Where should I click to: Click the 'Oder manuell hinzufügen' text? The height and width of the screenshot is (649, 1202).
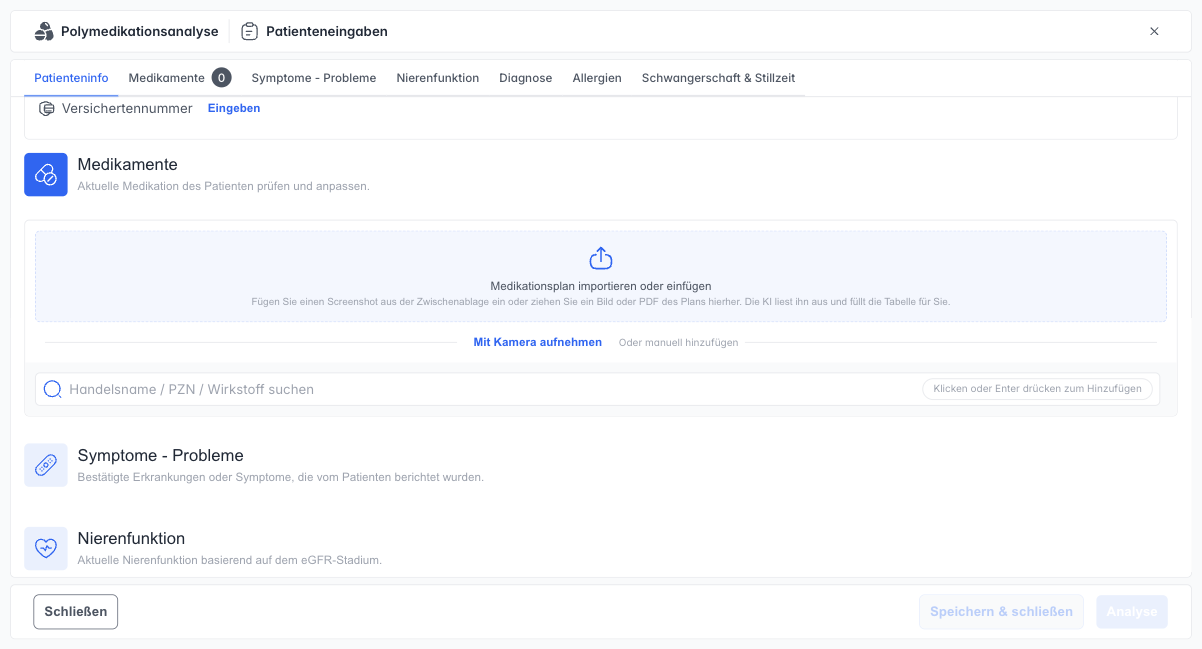678,342
